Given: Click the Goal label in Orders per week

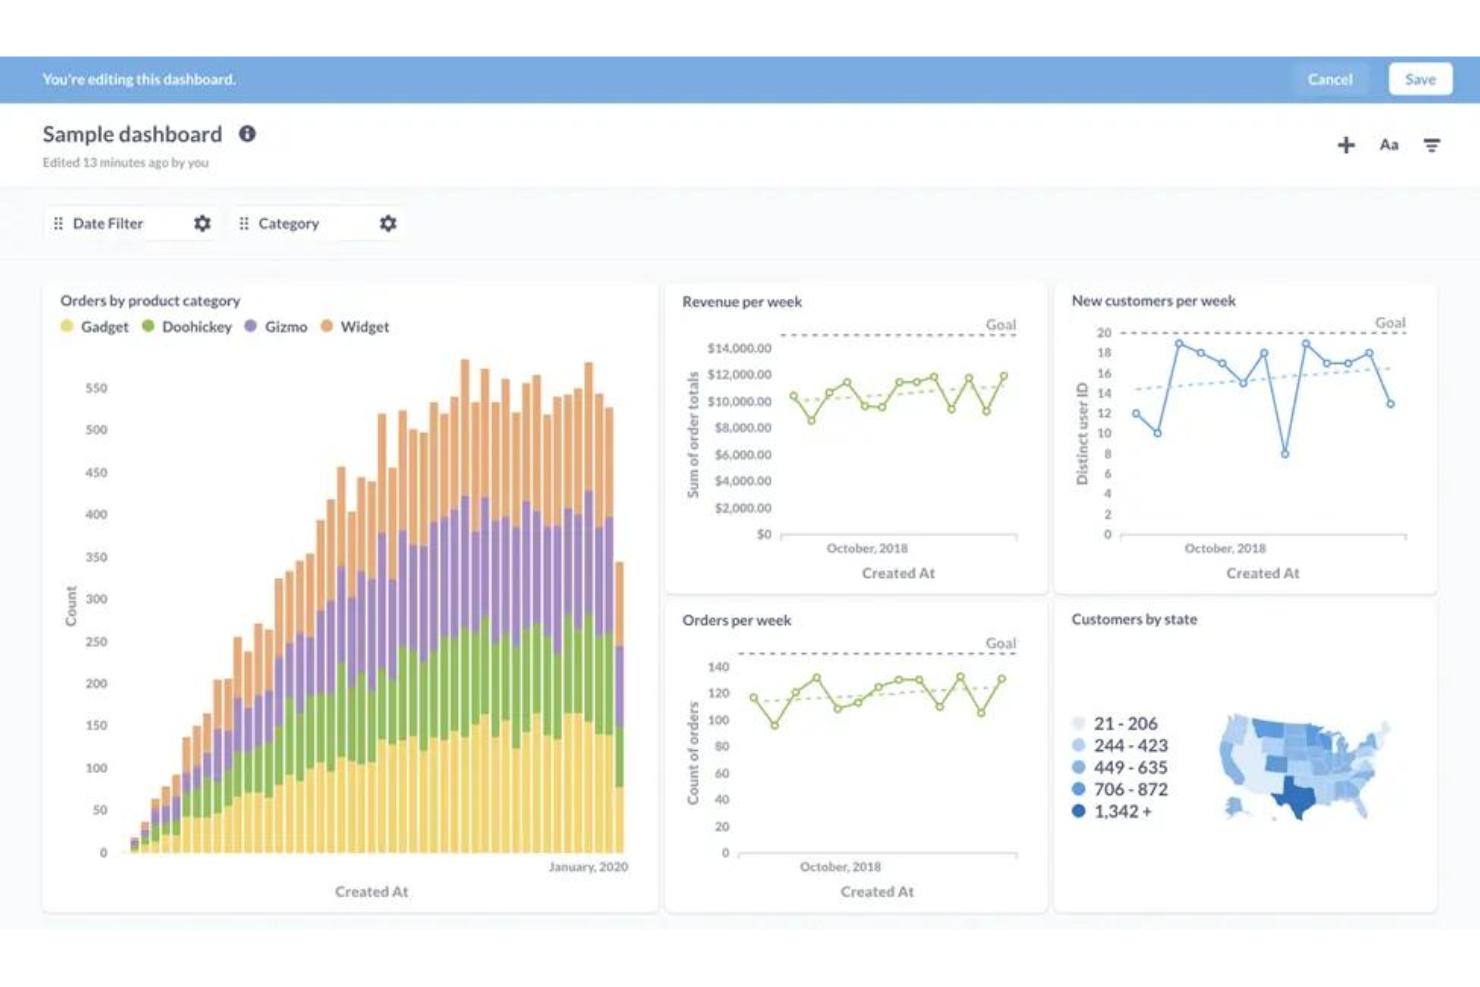Looking at the screenshot, I should tap(1001, 643).
